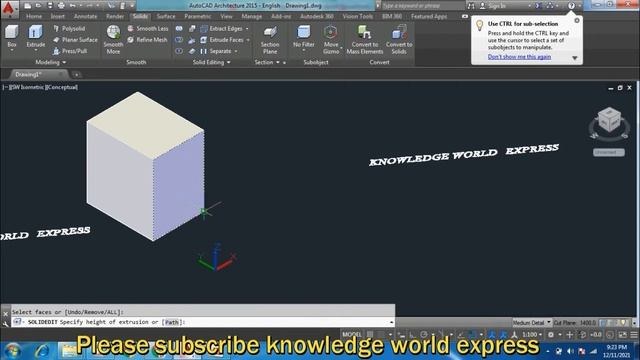
Task: Click the No Filter subobject icon
Action: [x=304, y=32]
